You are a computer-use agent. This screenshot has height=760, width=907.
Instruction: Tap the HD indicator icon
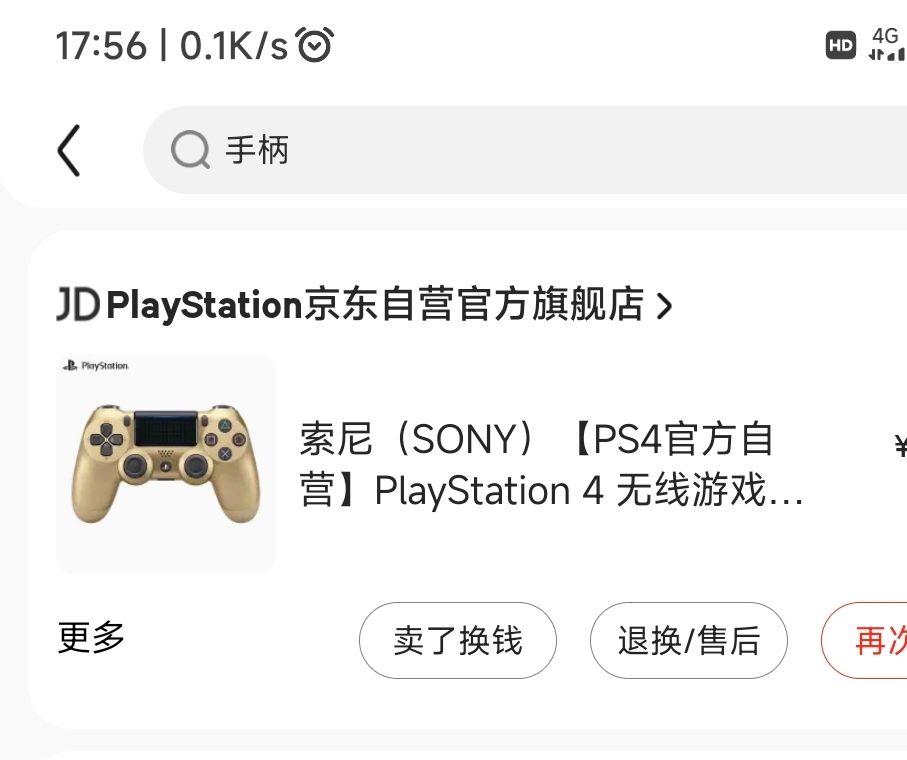(x=841, y=45)
